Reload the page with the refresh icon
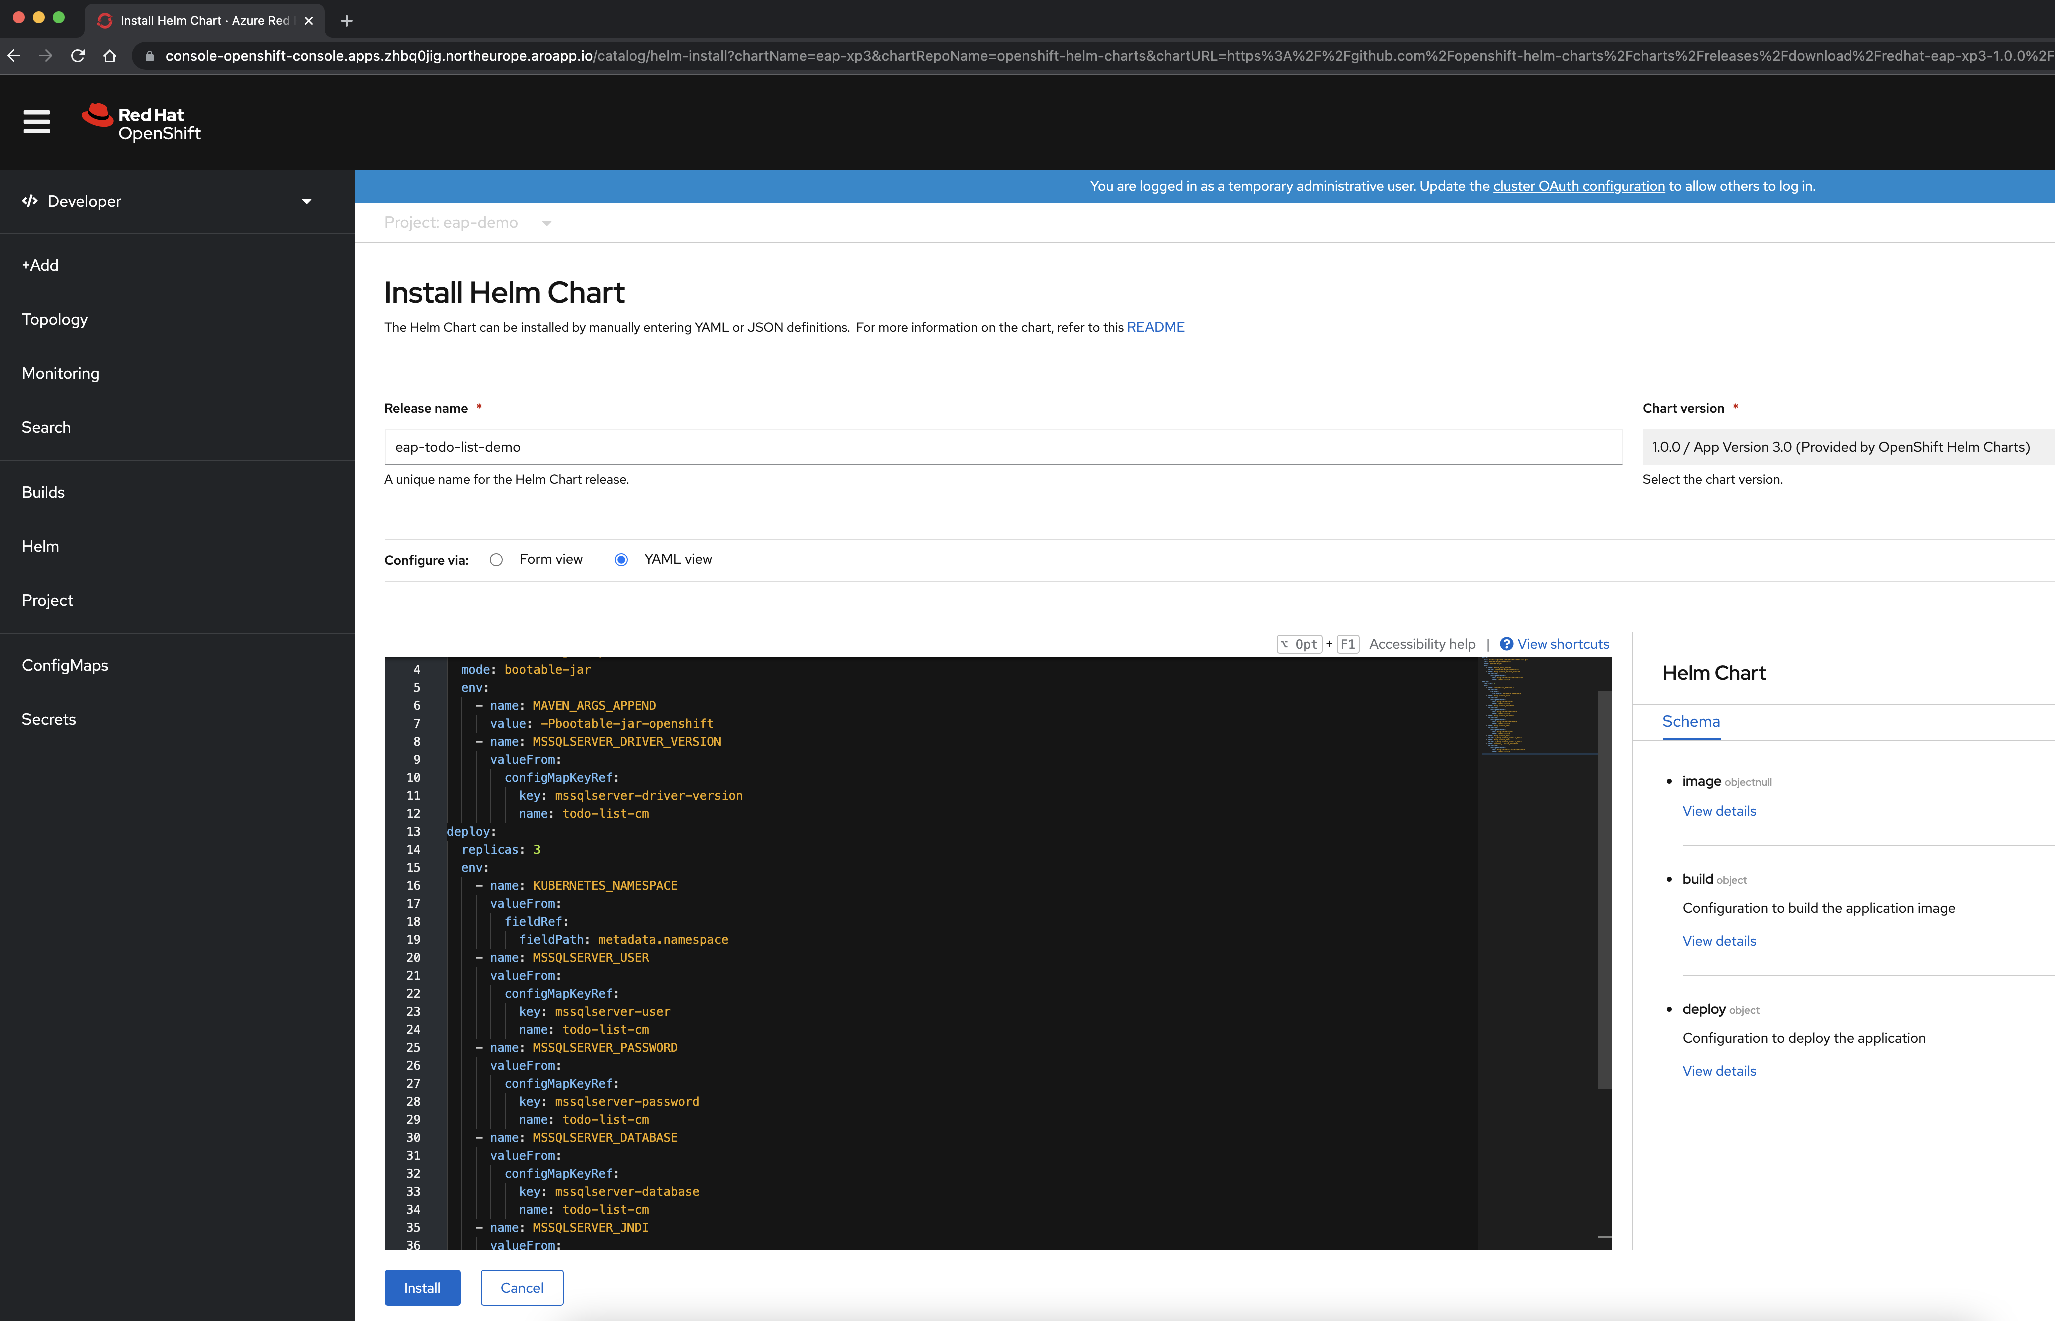2055x1321 pixels. [x=79, y=57]
